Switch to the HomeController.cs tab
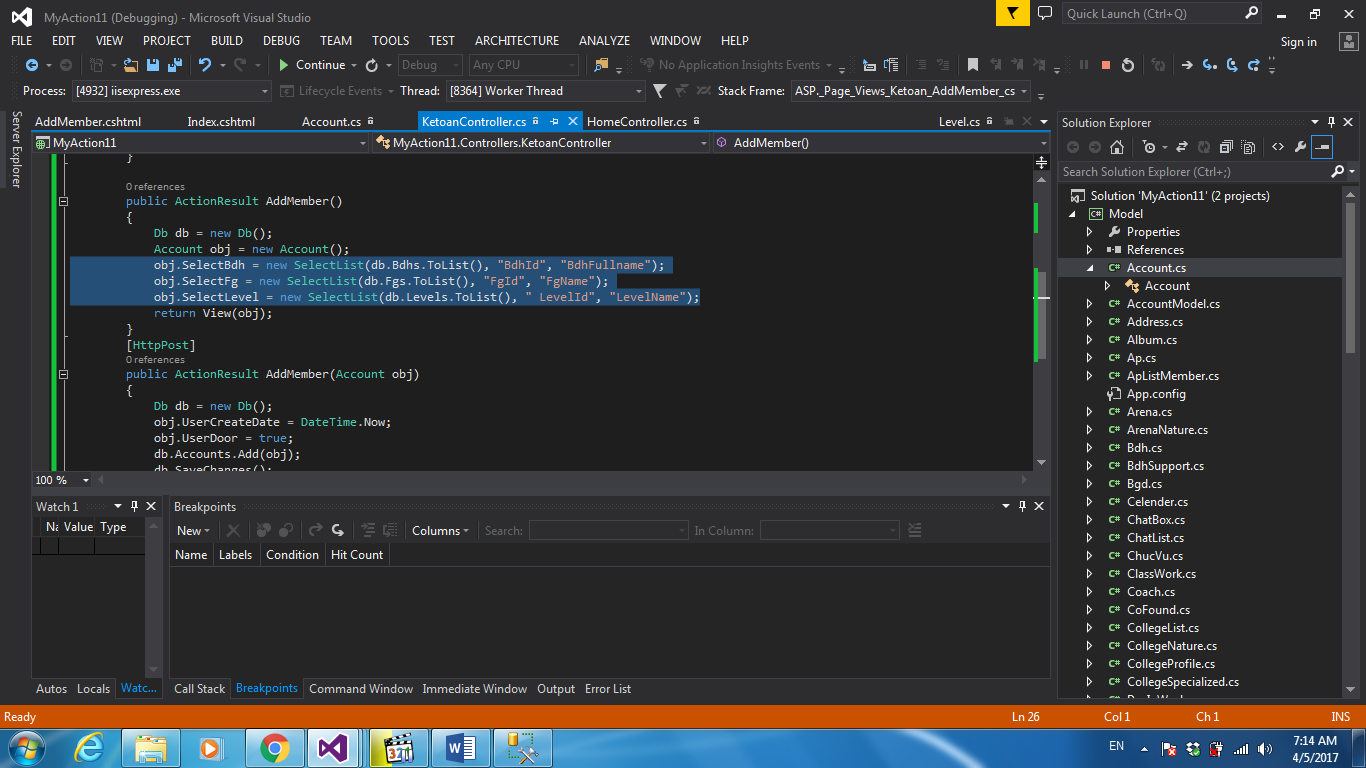Viewport: 1366px width, 768px height. (636, 122)
